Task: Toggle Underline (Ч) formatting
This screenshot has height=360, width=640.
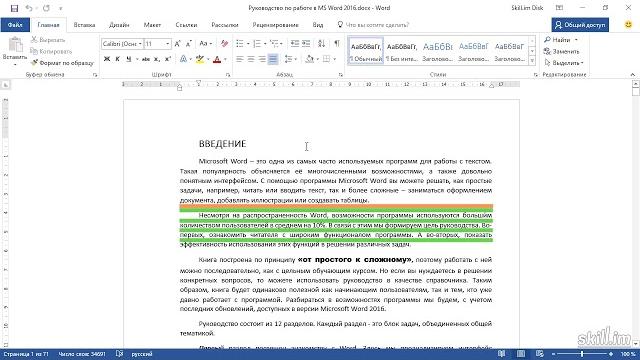Action: 129,60
